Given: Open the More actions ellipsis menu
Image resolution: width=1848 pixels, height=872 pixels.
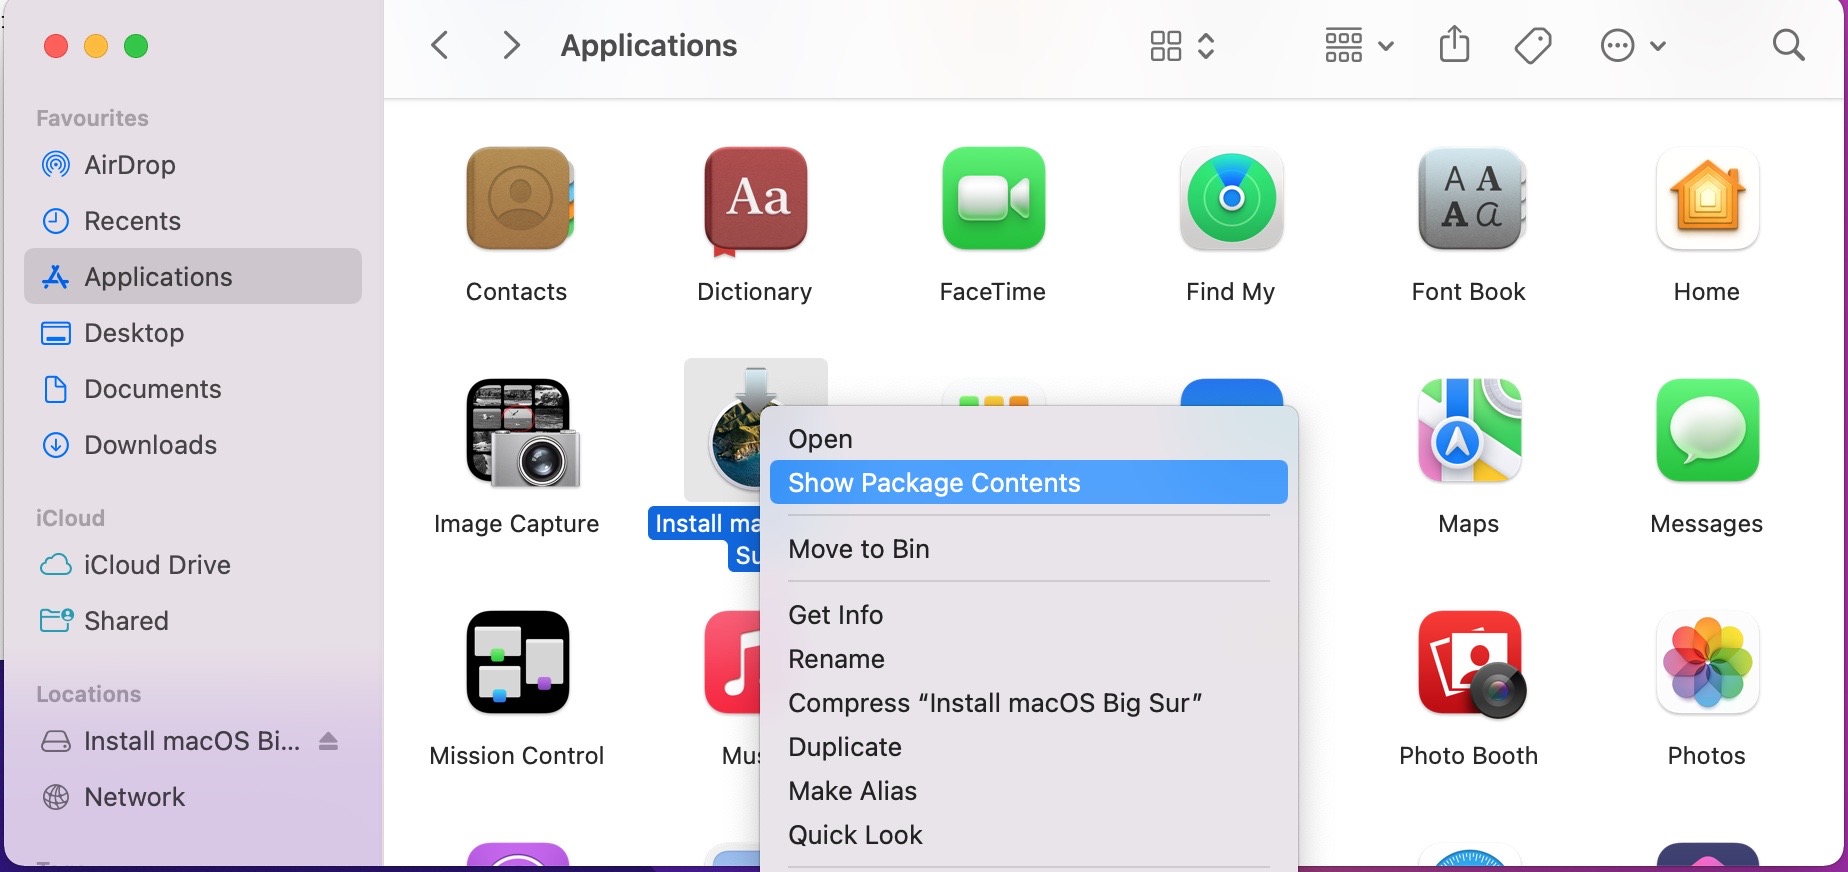Looking at the screenshot, I should coord(1633,45).
